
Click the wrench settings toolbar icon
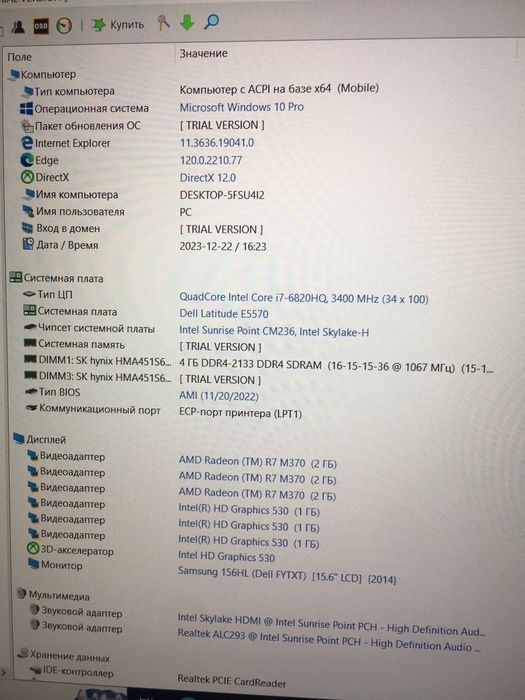coord(163,22)
